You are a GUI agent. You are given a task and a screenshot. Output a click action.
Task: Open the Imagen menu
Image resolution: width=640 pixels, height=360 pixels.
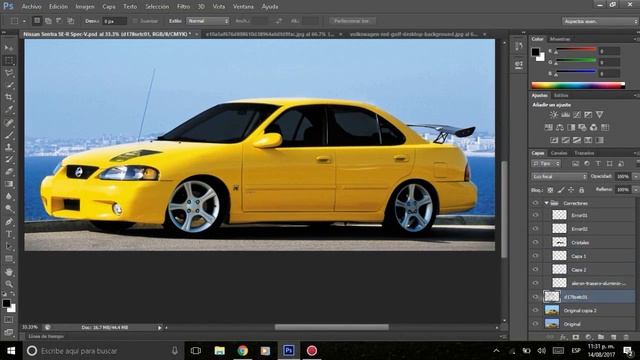(85, 7)
